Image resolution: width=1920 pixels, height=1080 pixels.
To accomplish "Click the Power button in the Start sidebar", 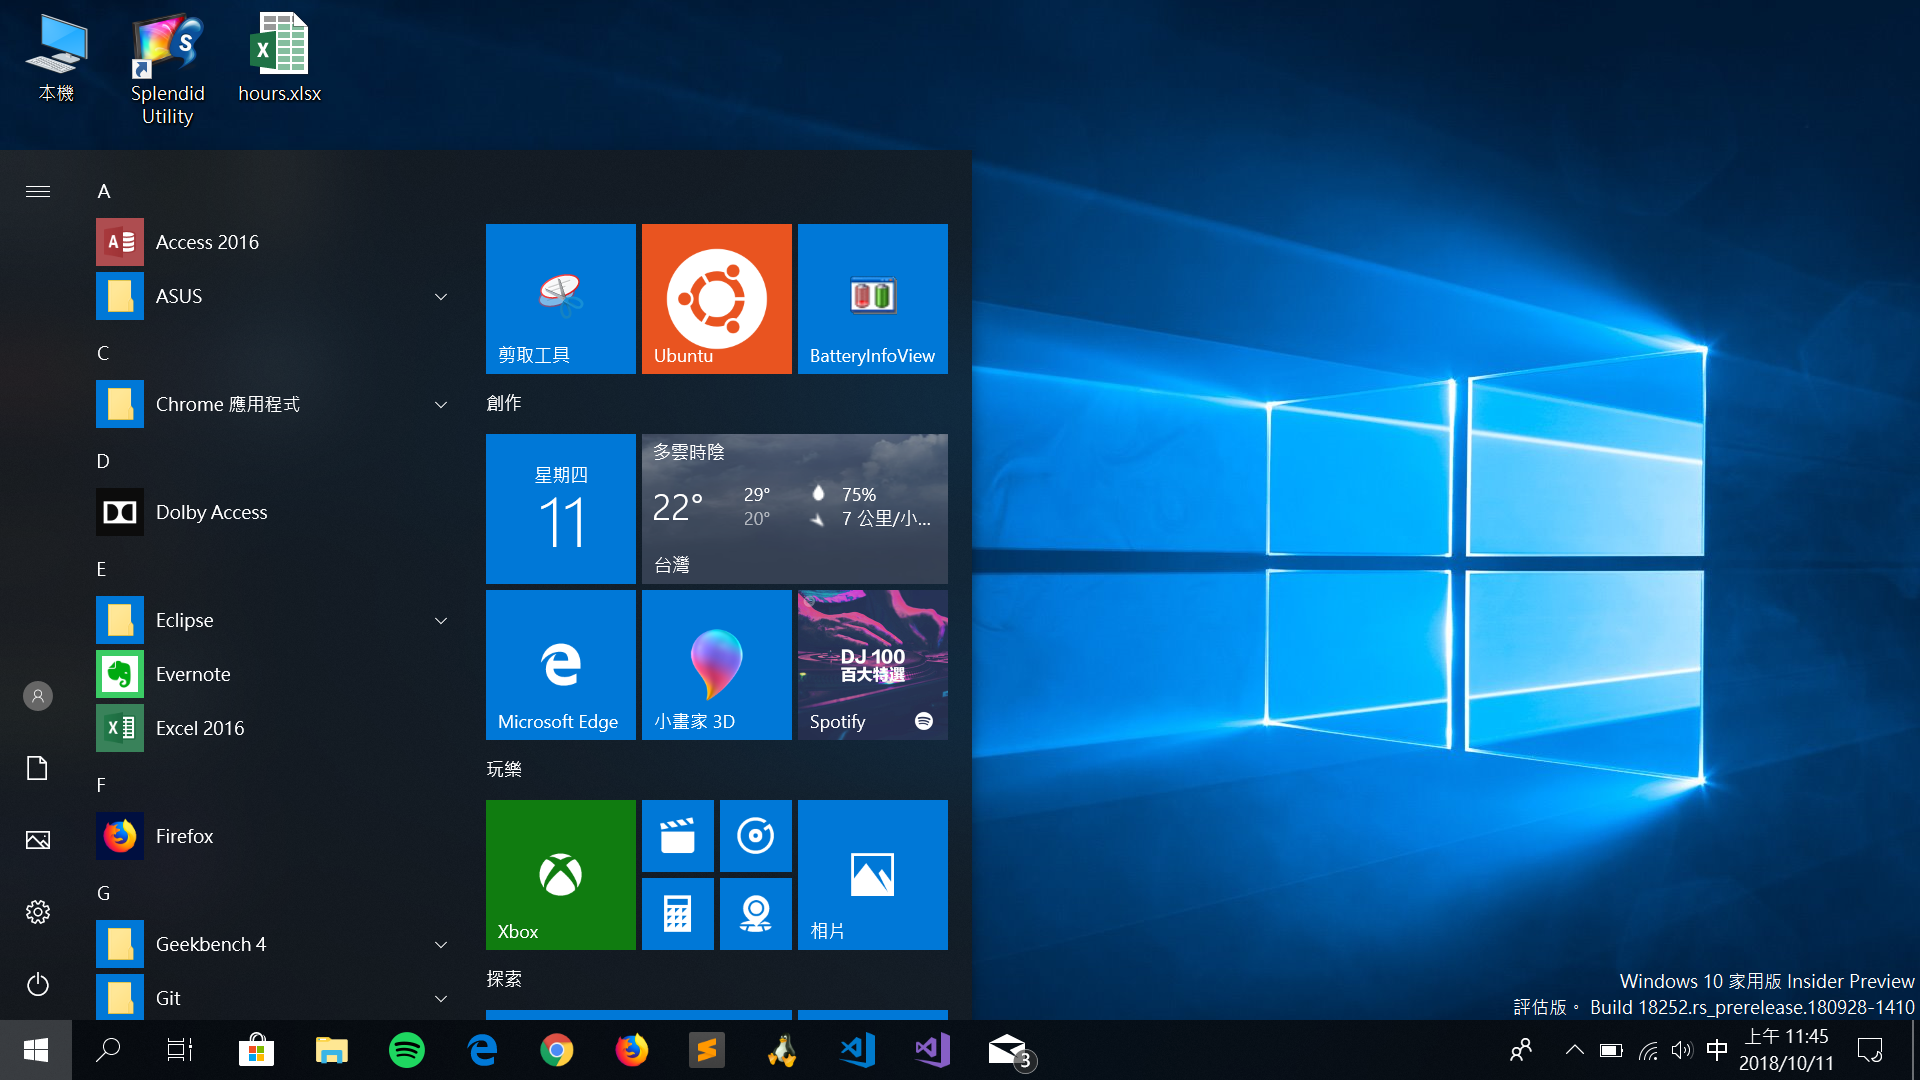I will pyautogui.click(x=38, y=984).
